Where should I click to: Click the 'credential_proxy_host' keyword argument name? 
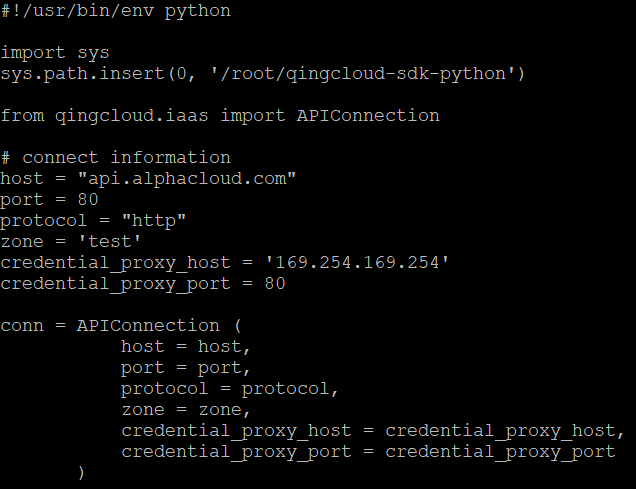pos(236,431)
